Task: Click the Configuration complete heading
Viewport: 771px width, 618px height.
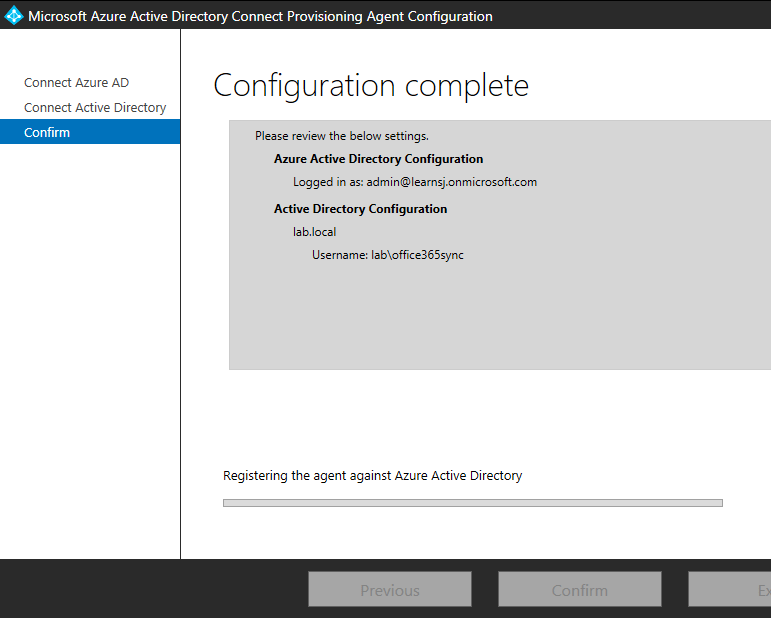Action: tap(370, 86)
